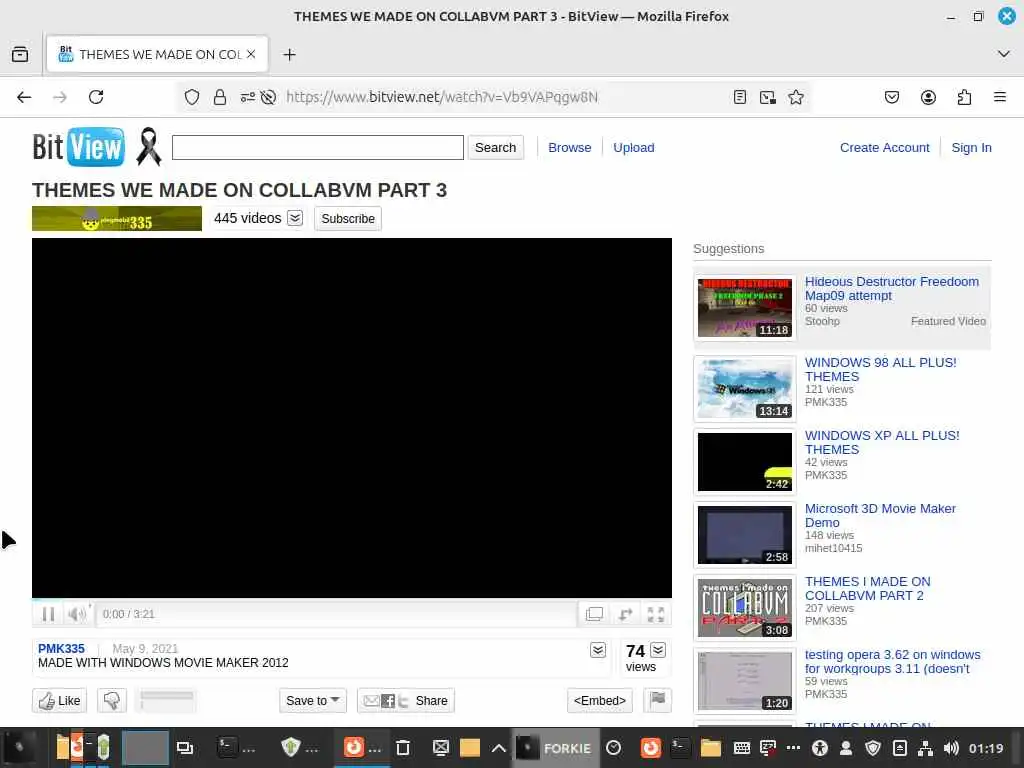Expand the video description arrow
The width and height of the screenshot is (1024, 768).
click(598, 650)
